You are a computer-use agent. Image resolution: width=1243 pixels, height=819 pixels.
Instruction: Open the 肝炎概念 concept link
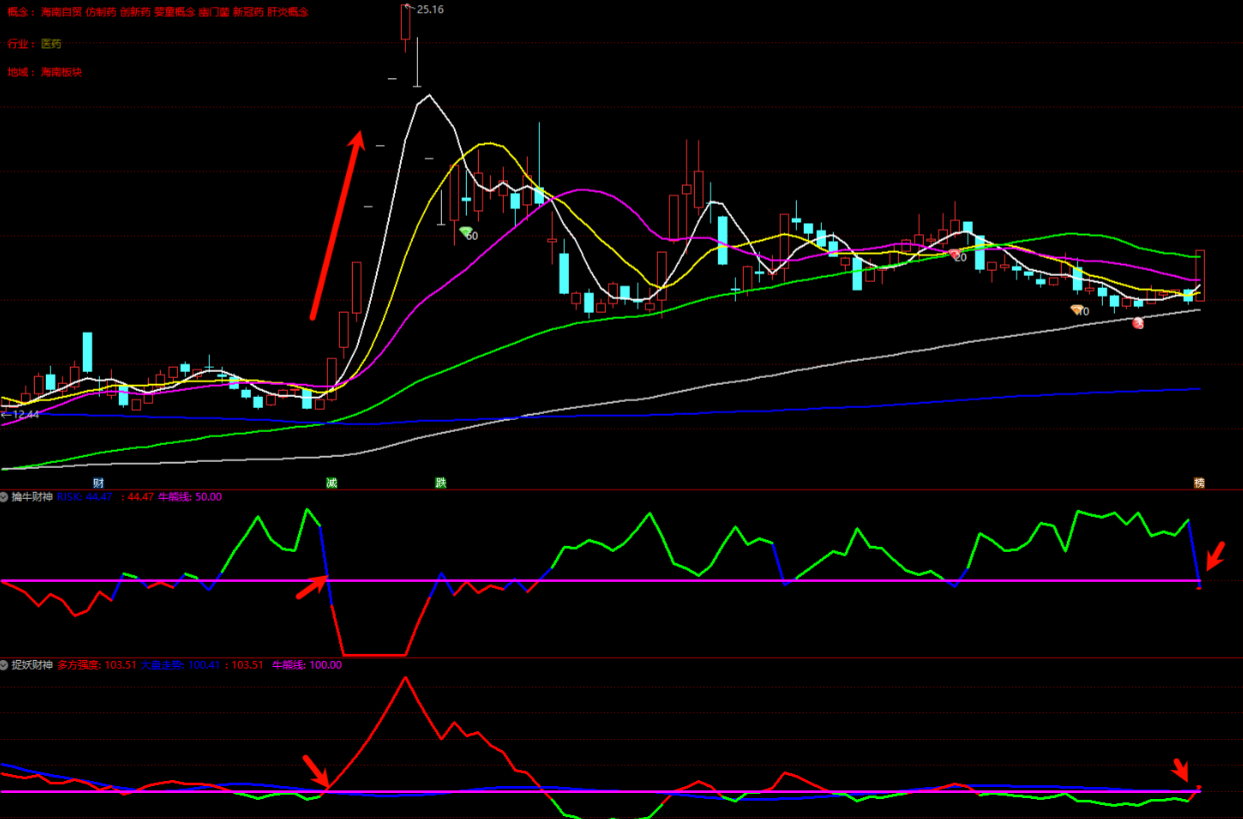tap(287, 12)
